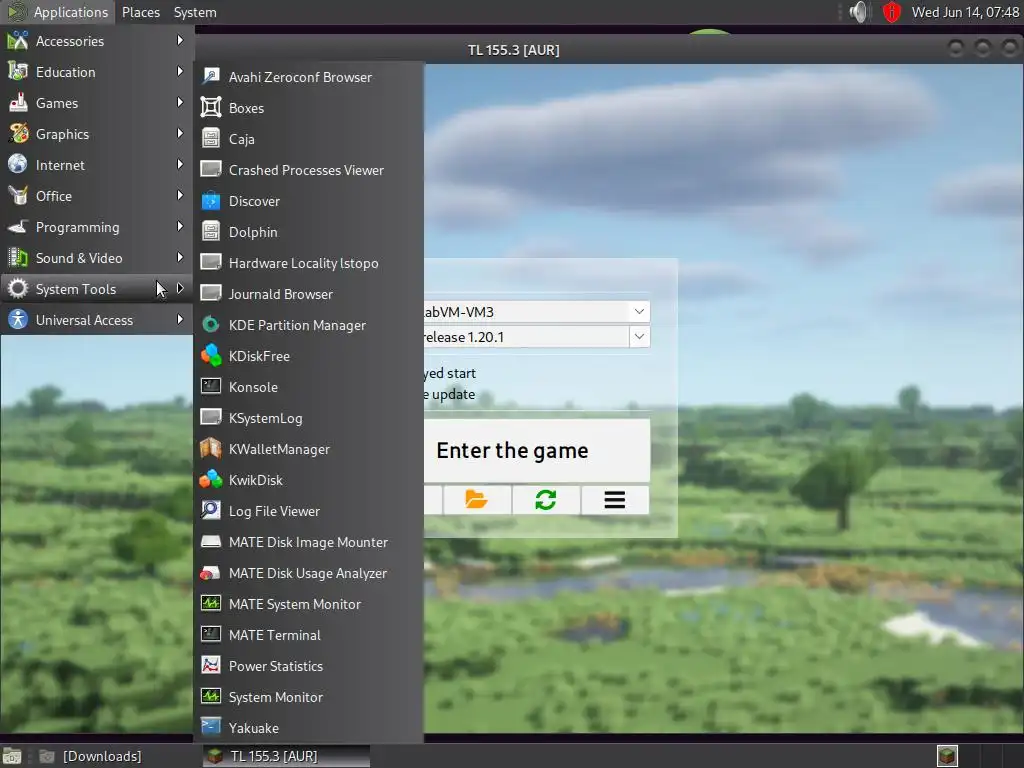Select TL 155.3 [AUR] taskbar button
The image size is (1024, 768).
[x=286, y=756]
